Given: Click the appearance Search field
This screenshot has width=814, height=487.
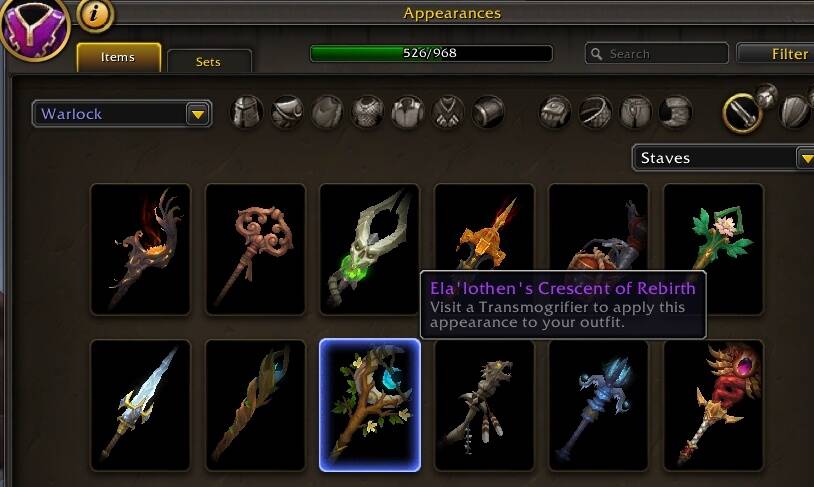Looking at the screenshot, I should click(x=657, y=53).
